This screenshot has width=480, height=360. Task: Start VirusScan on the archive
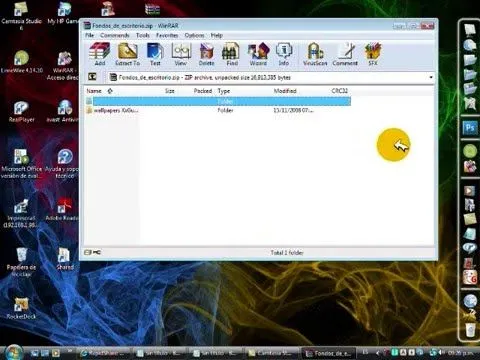[315, 54]
